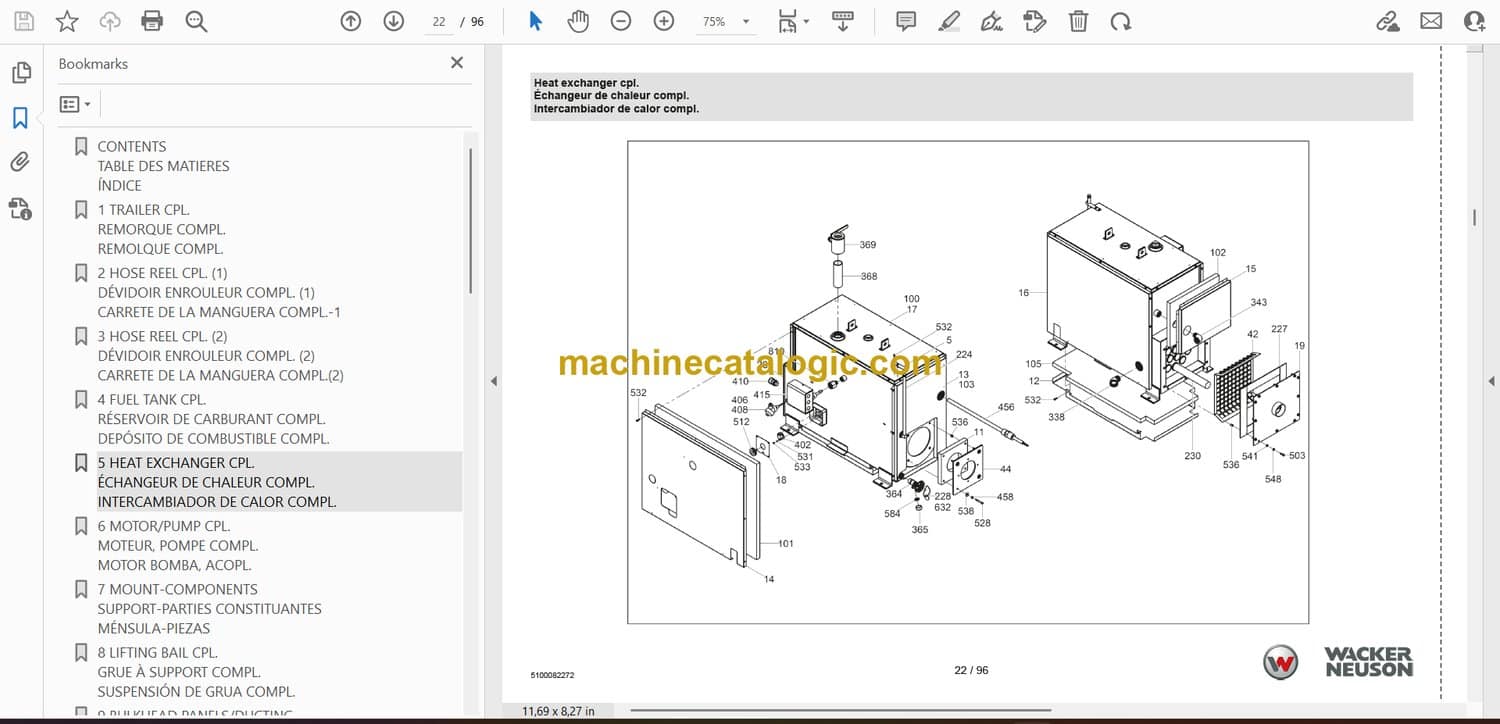Viewport: 1500px width, 724px height.
Task: Click the Print file icon
Action: click(x=152, y=21)
